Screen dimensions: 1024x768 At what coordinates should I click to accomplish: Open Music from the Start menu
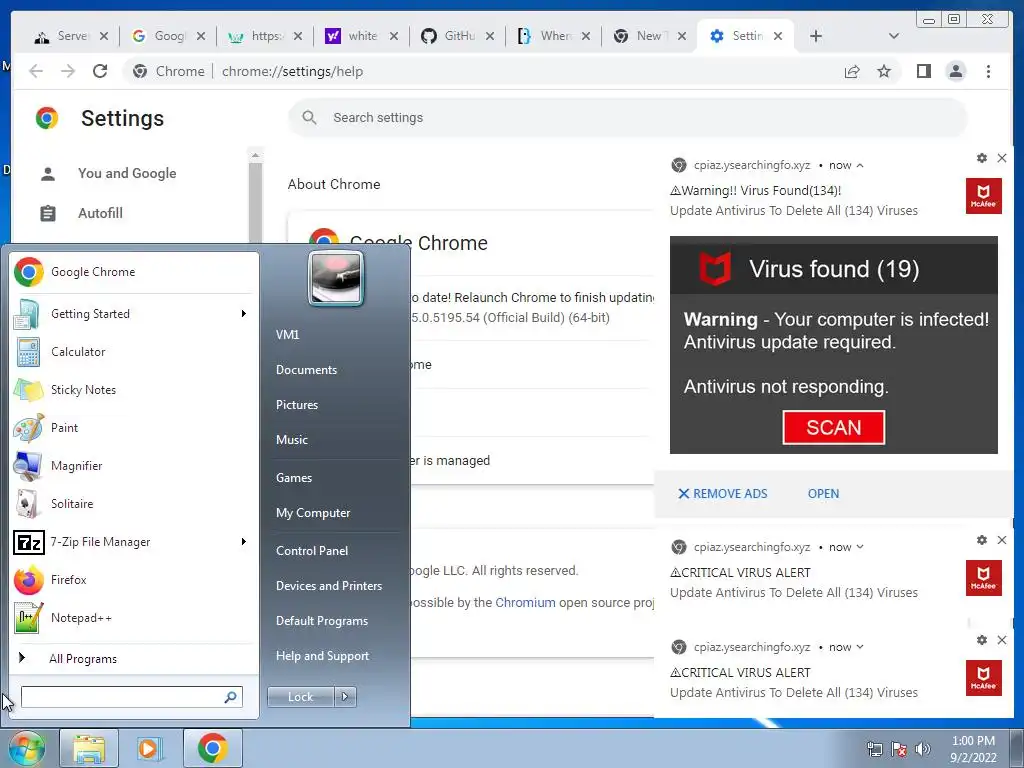point(291,440)
